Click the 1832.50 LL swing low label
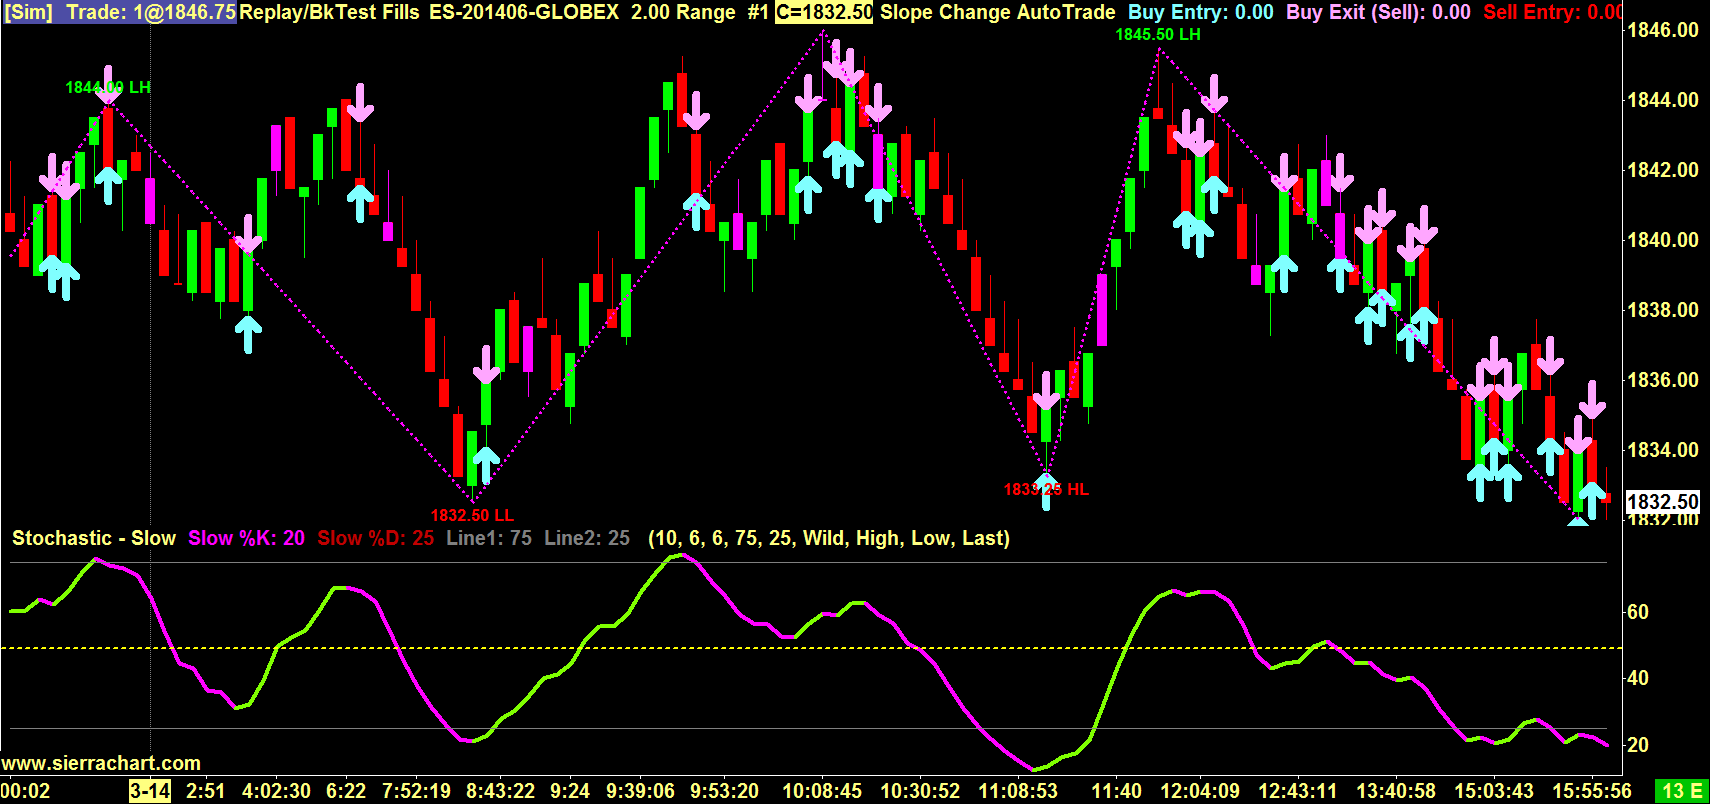 point(472,515)
